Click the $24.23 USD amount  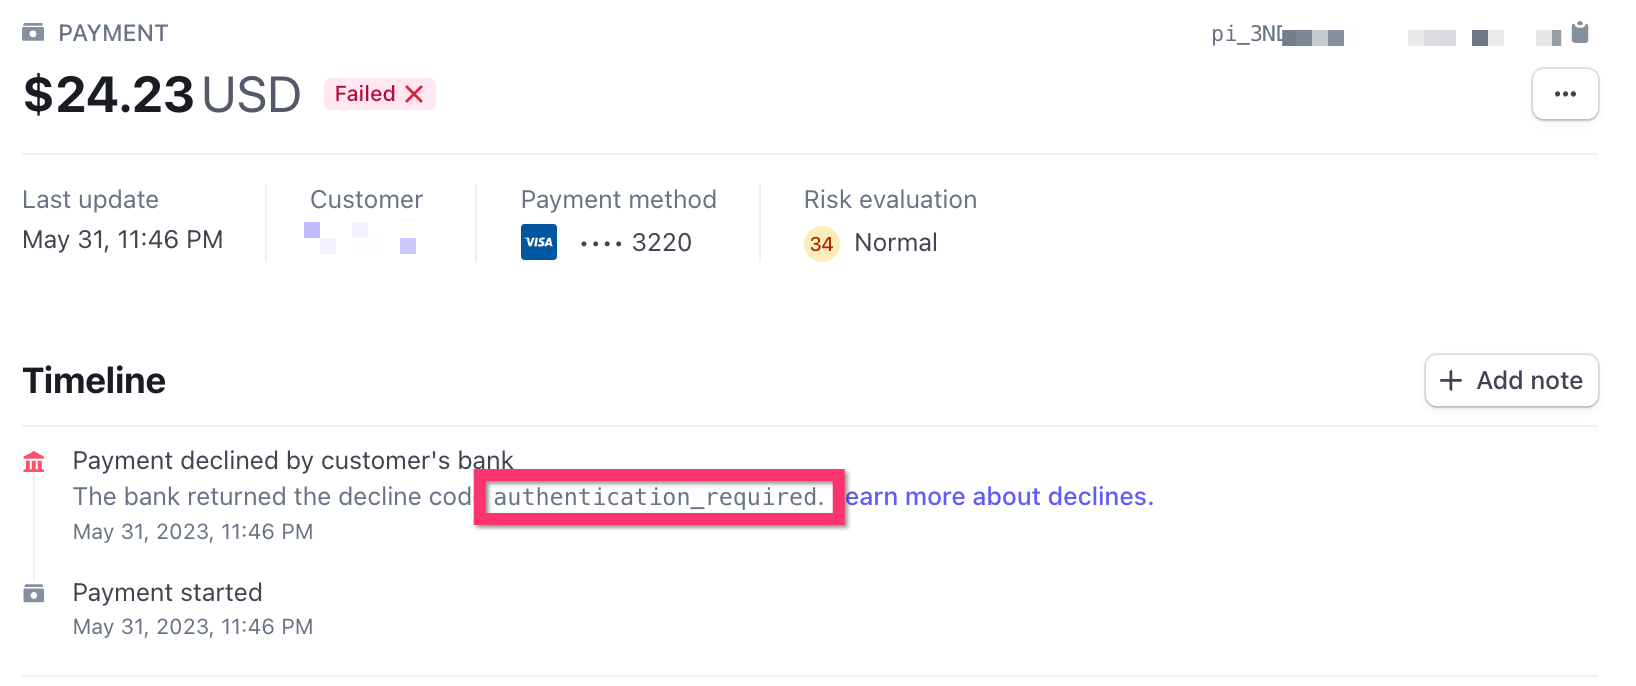(x=161, y=95)
